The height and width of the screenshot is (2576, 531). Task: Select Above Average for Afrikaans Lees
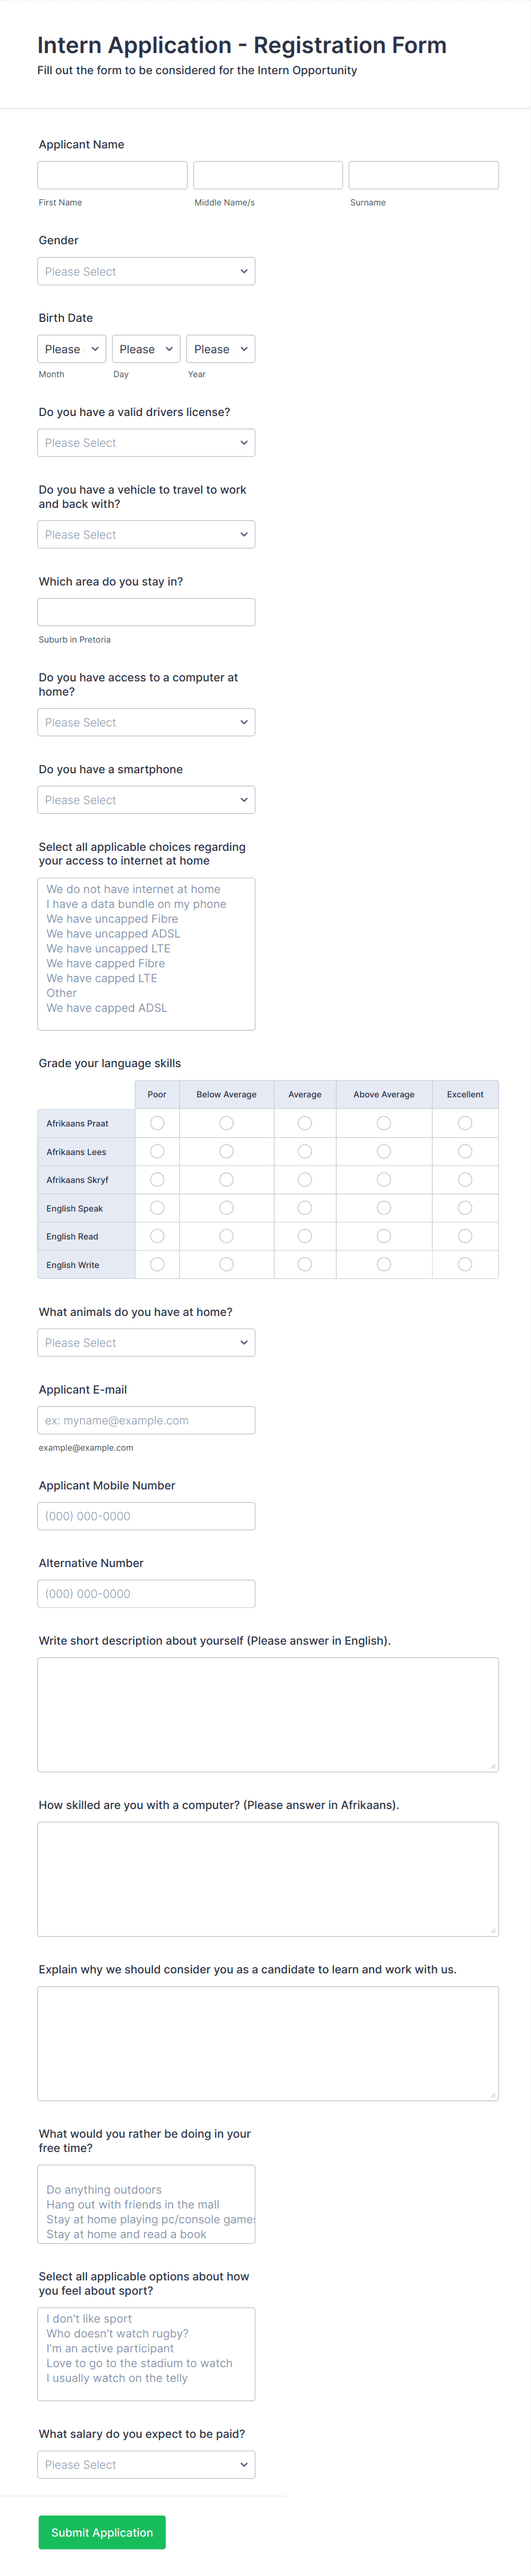(x=384, y=1151)
